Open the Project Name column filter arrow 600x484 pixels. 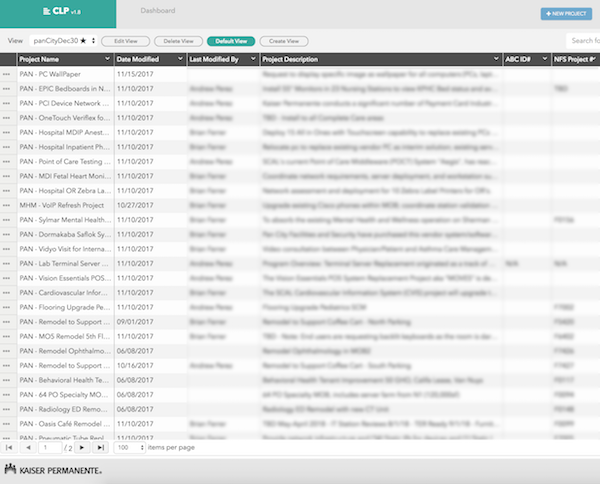tap(108, 59)
